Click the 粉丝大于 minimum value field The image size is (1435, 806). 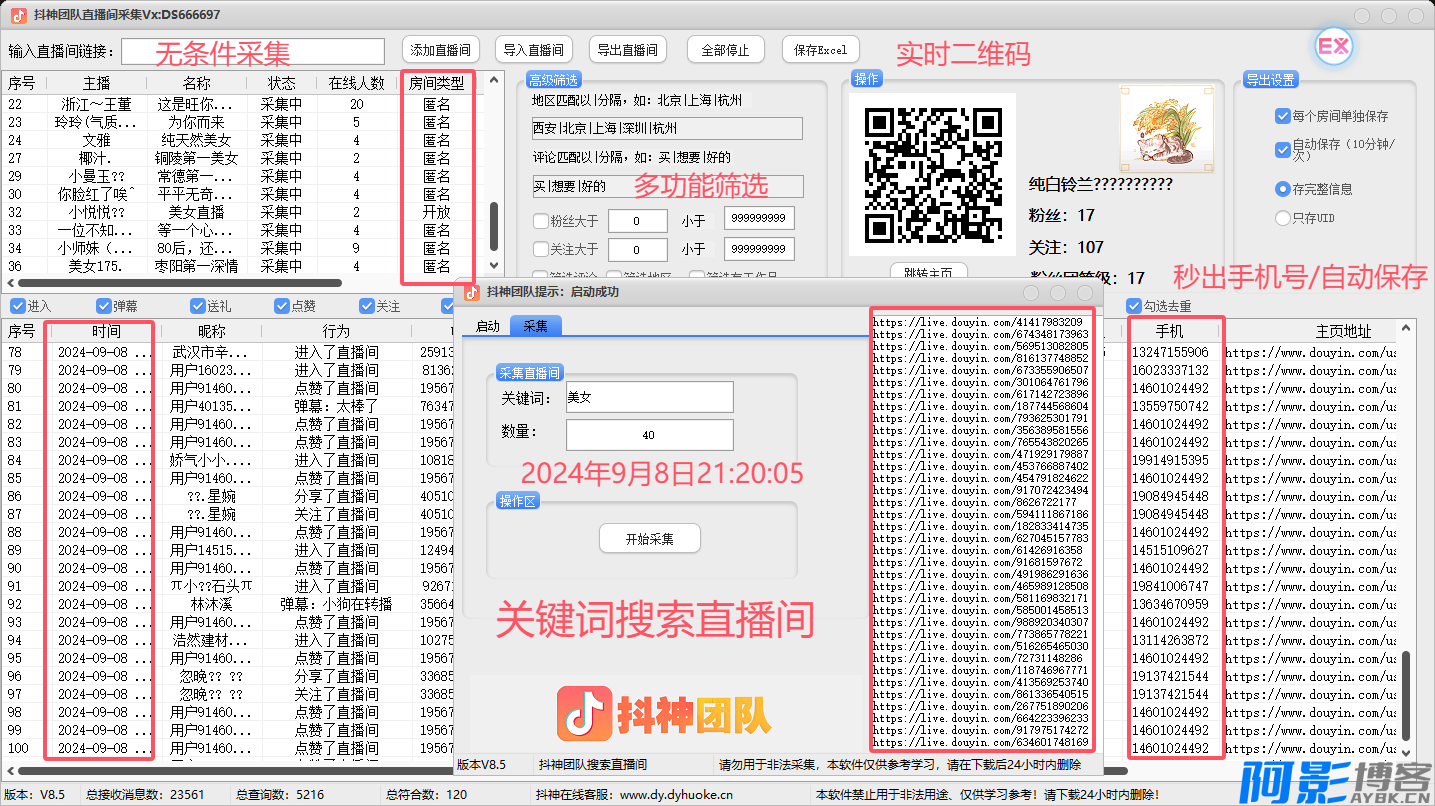(x=637, y=221)
